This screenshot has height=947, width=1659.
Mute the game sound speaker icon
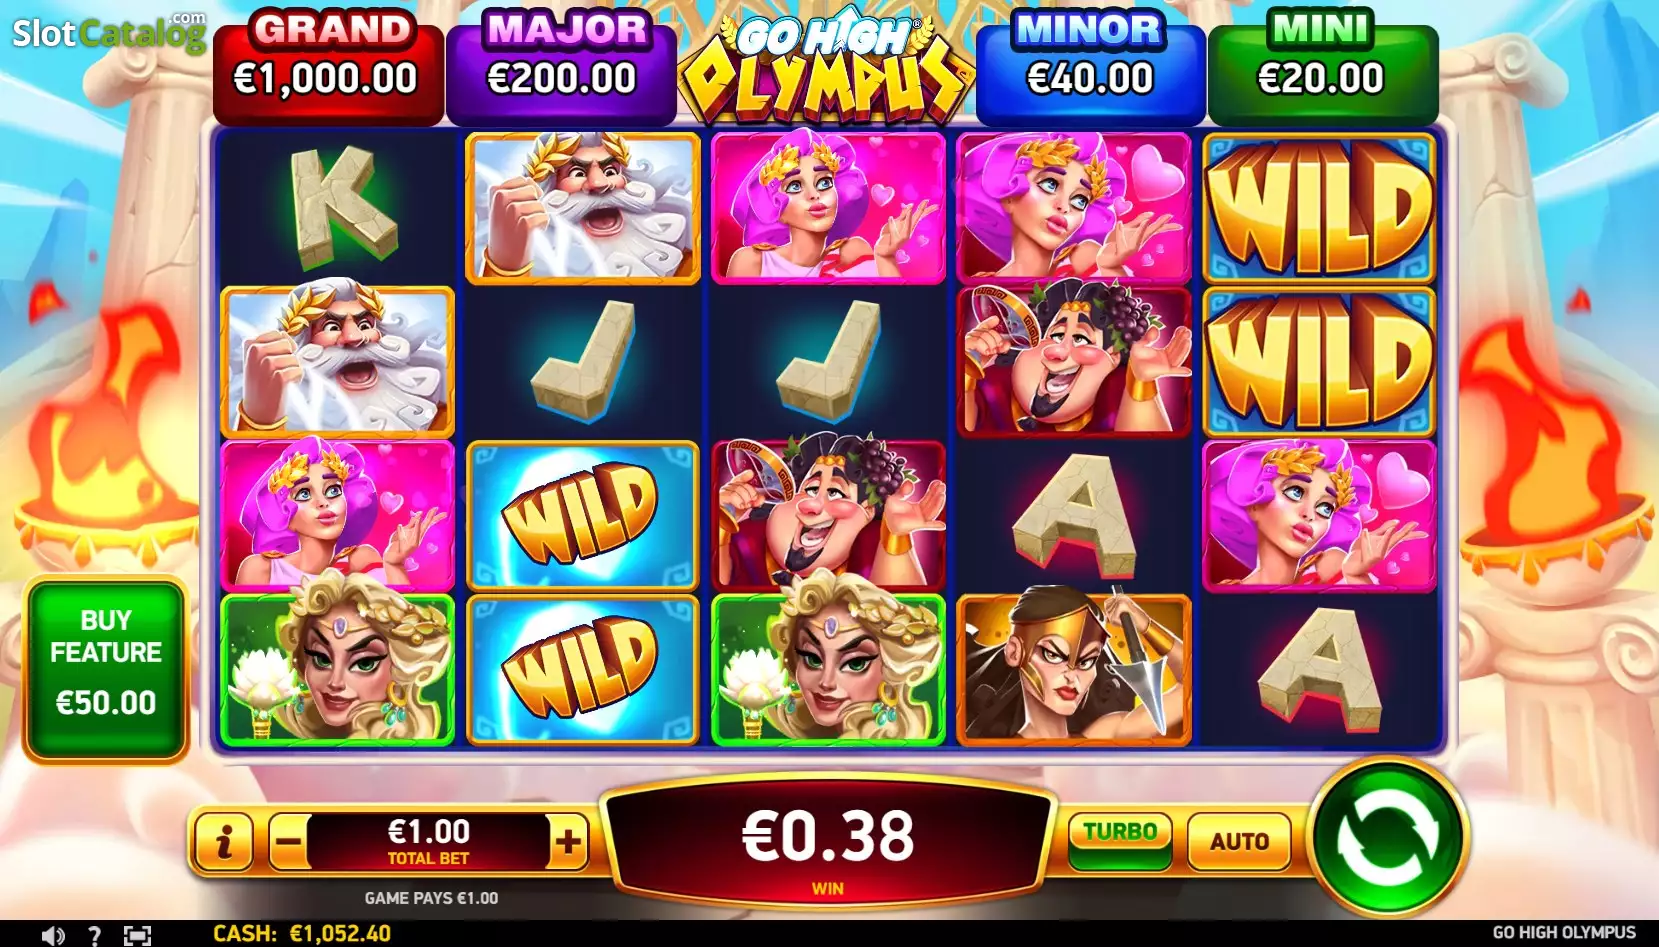click(53, 935)
